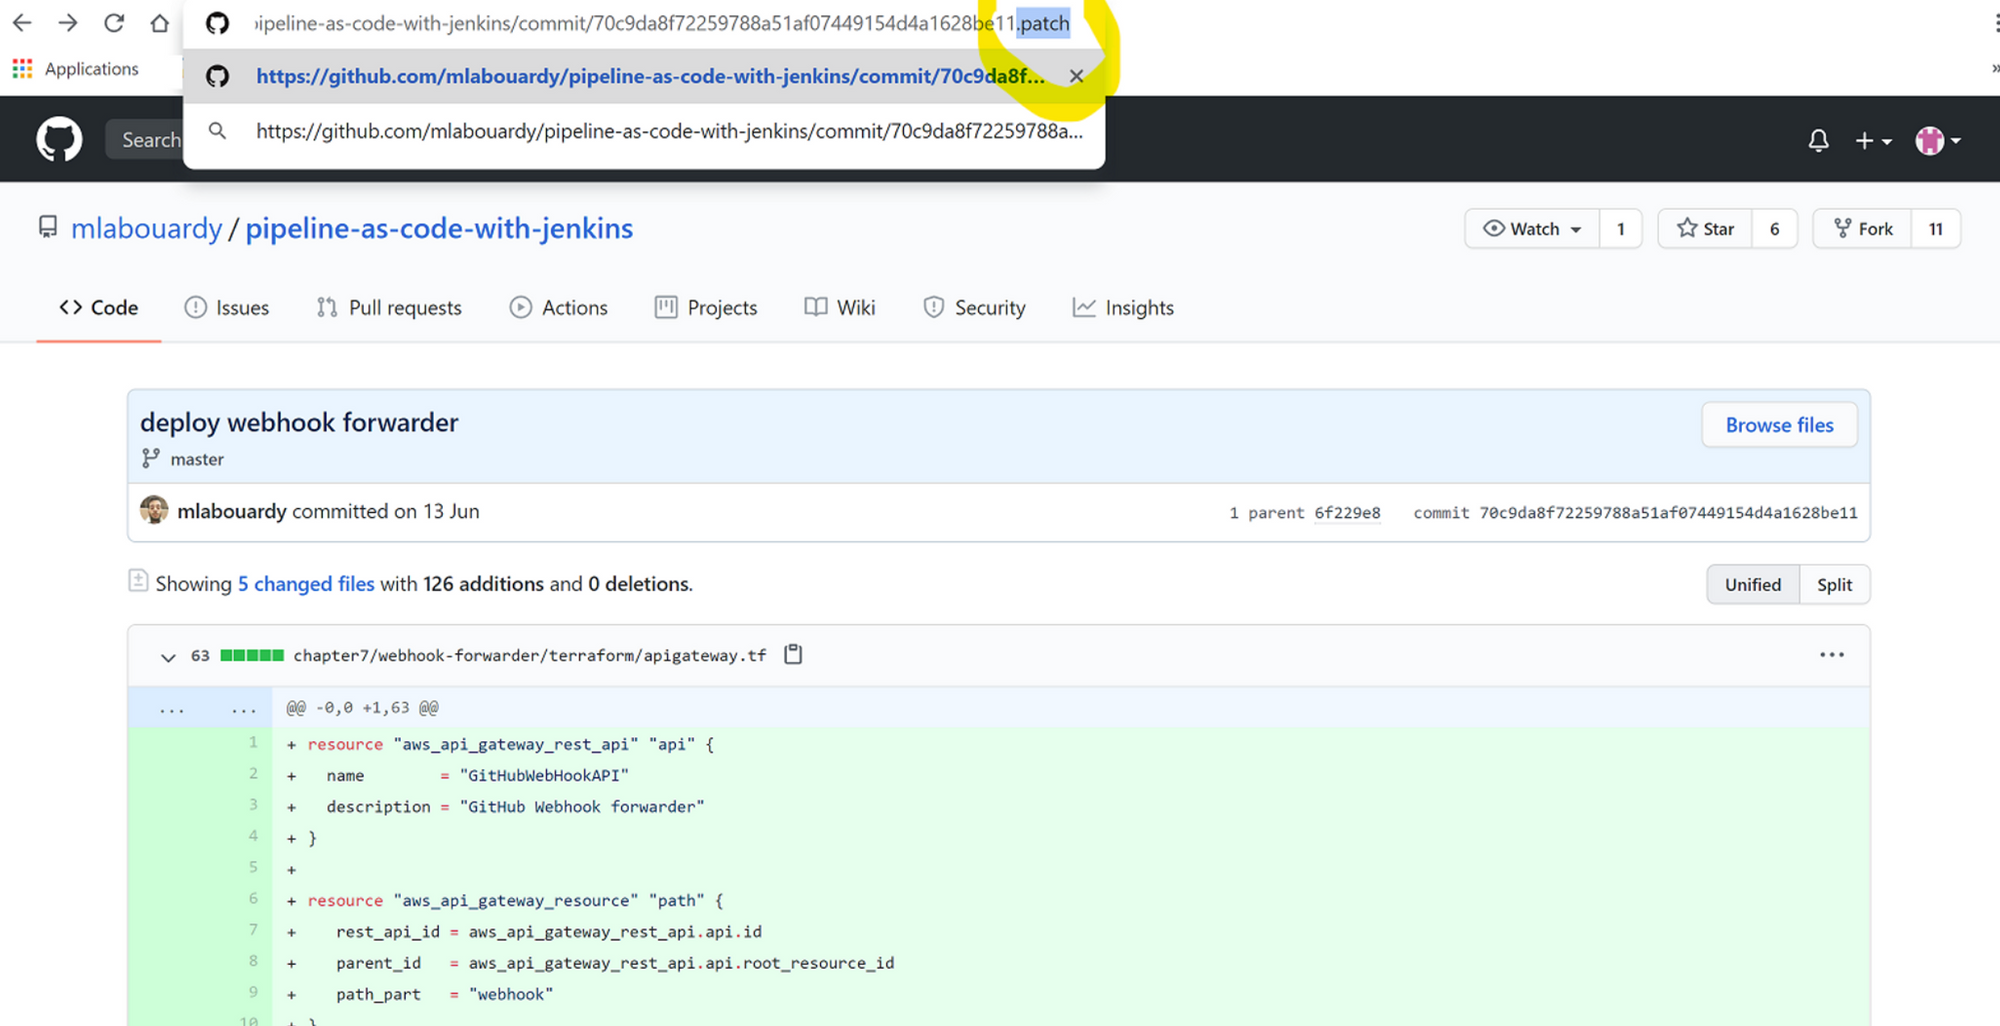Click the commit title deploy webhook forwarder
2000x1026 pixels.
(299, 423)
